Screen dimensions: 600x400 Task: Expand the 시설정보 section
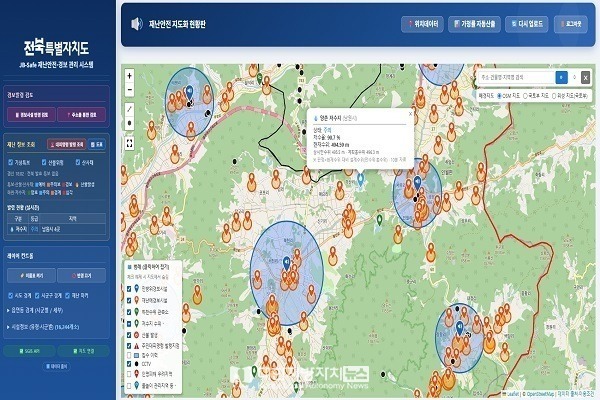[x=43, y=327]
